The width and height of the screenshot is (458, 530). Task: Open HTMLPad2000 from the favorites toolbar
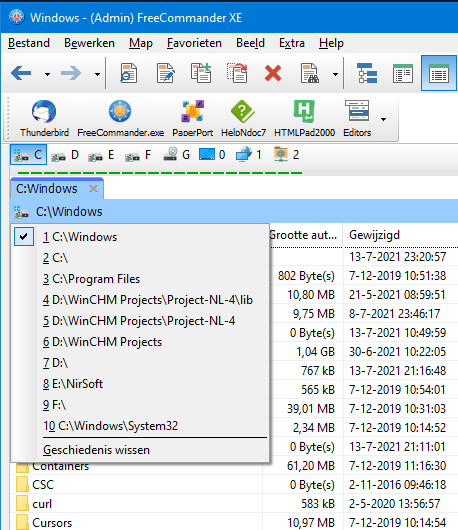point(304,118)
